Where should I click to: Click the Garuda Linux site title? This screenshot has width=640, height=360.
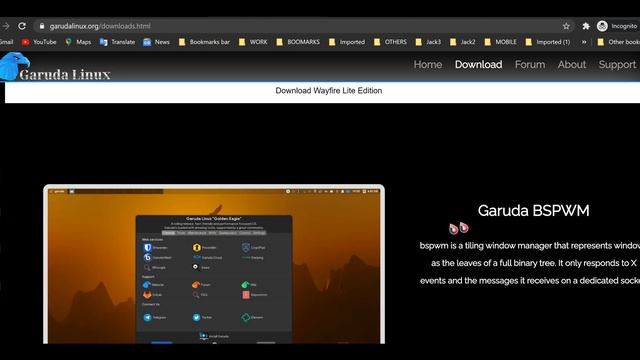(x=65, y=74)
